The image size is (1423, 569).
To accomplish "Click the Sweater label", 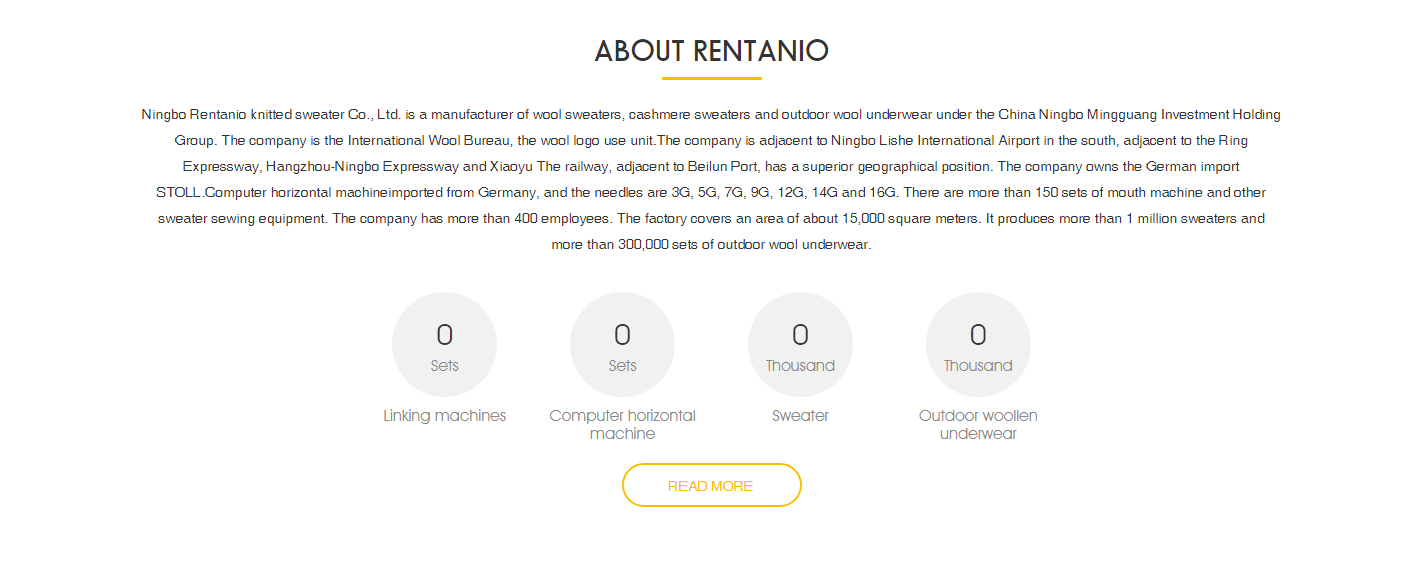I will pos(800,416).
